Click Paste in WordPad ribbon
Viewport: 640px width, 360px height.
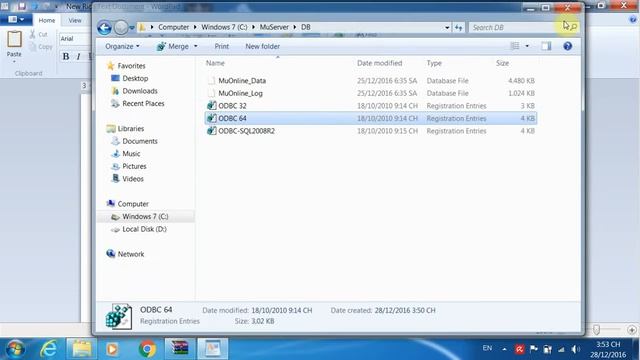(14, 47)
